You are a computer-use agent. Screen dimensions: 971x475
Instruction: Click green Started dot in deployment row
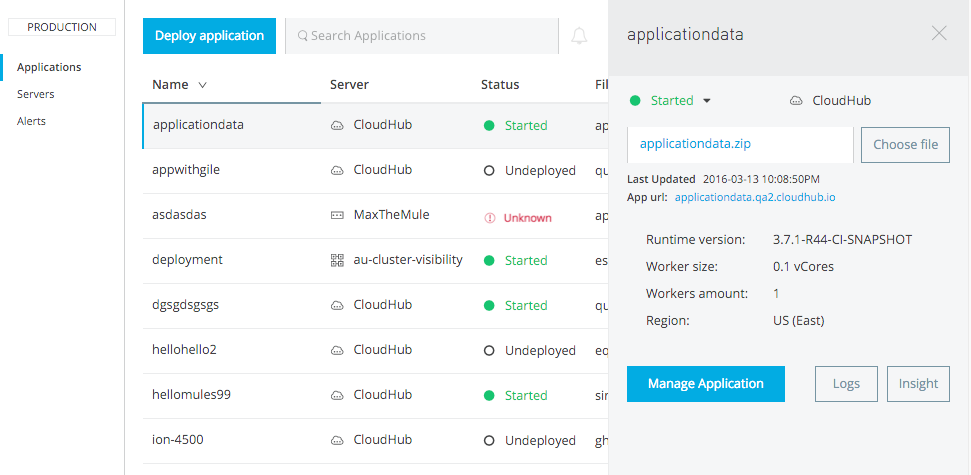click(x=489, y=260)
